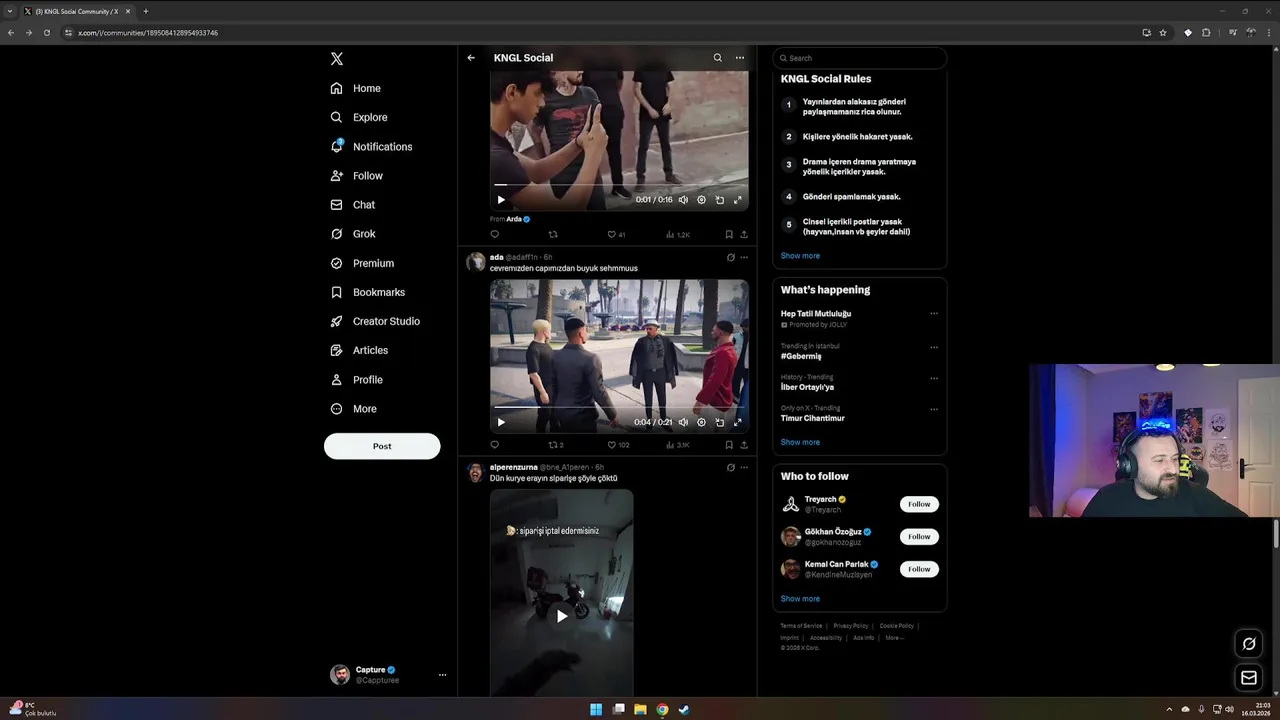The height and width of the screenshot is (720, 1280).
Task: Open settings gear on ada's video
Action: 701,422
